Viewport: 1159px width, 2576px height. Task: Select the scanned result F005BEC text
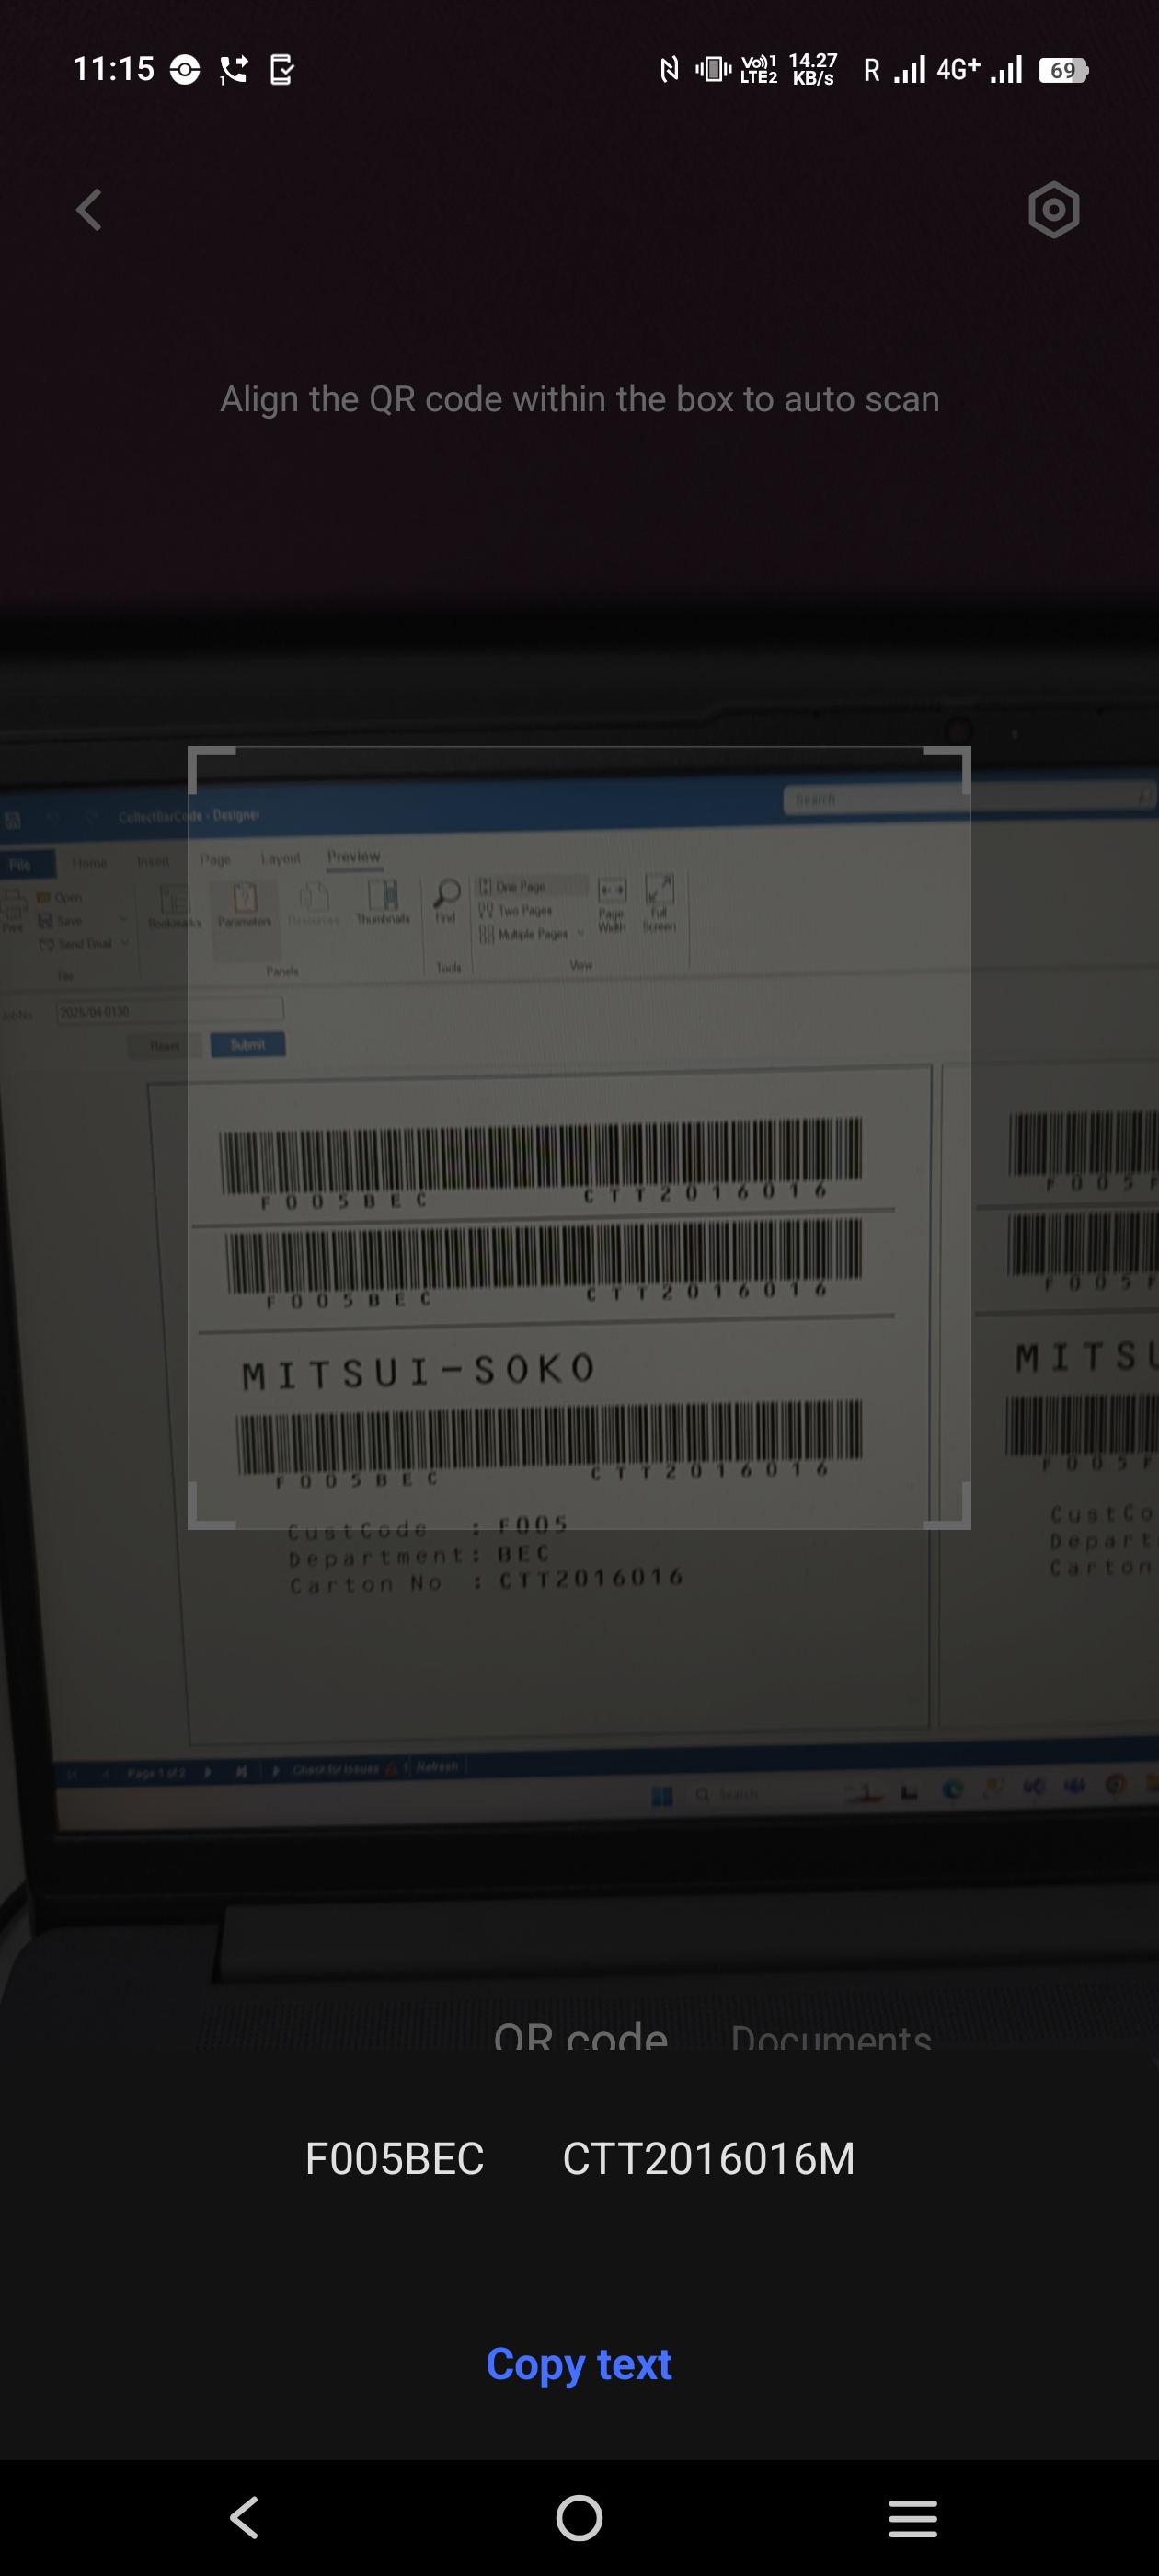tap(394, 2159)
